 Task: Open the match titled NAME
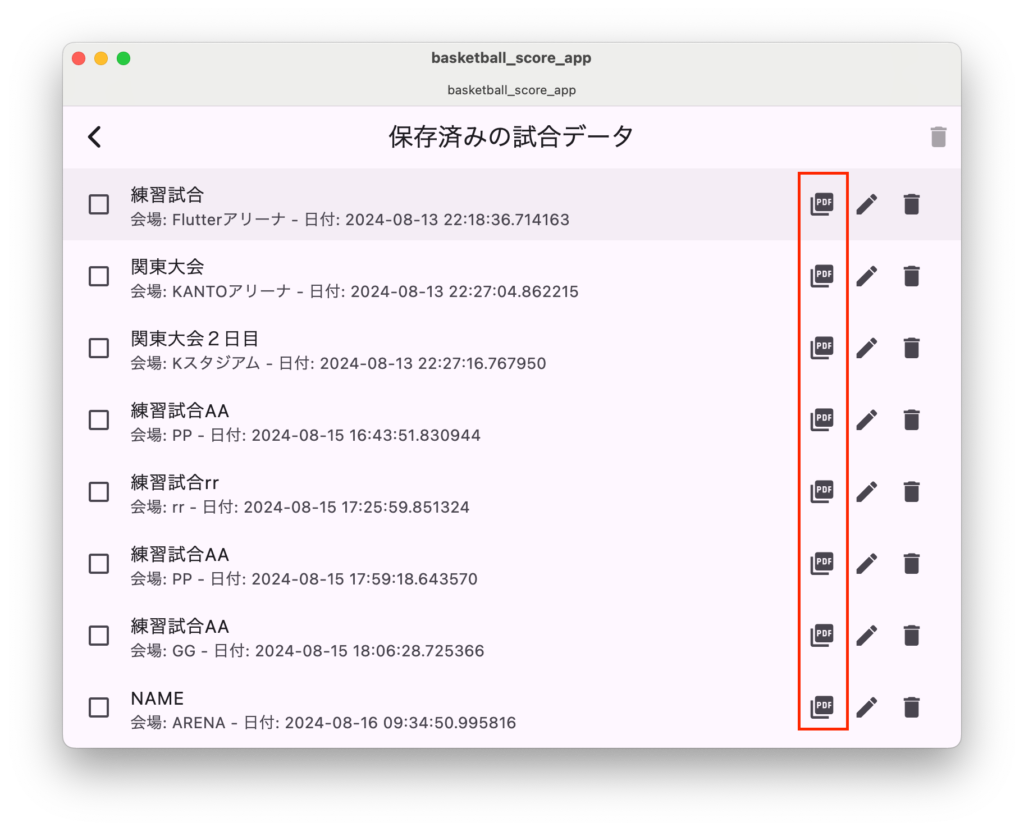point(157,698)
